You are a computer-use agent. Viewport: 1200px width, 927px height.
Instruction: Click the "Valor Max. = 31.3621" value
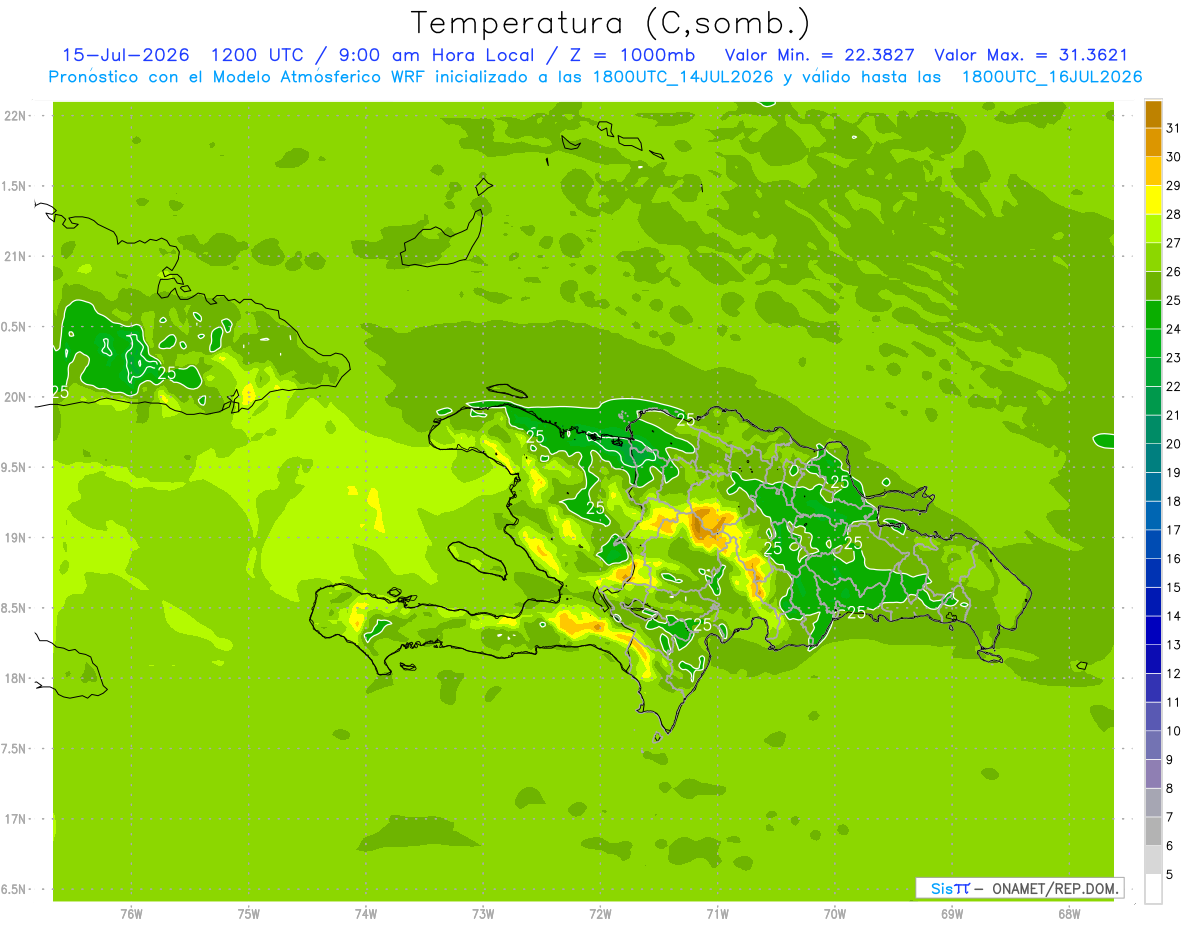(1030, 55)
